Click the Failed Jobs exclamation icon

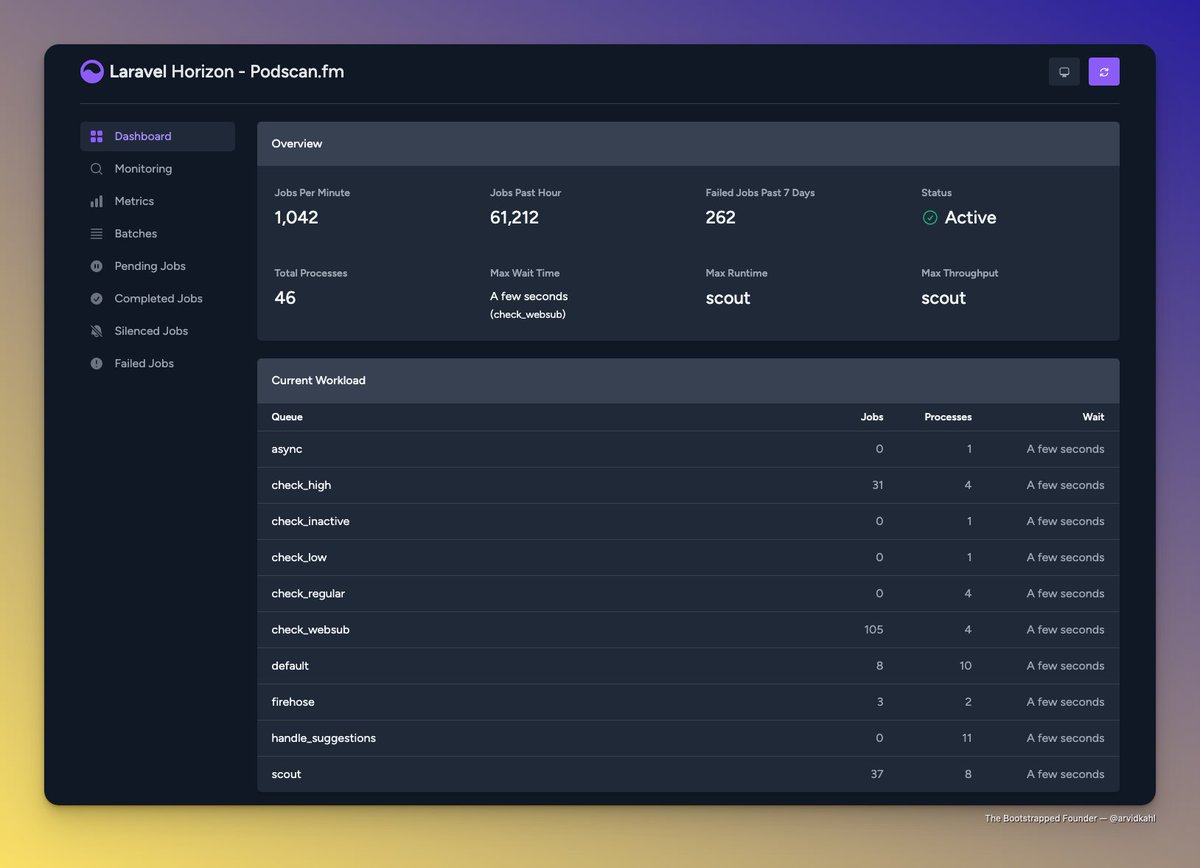(x=97, y=364)
